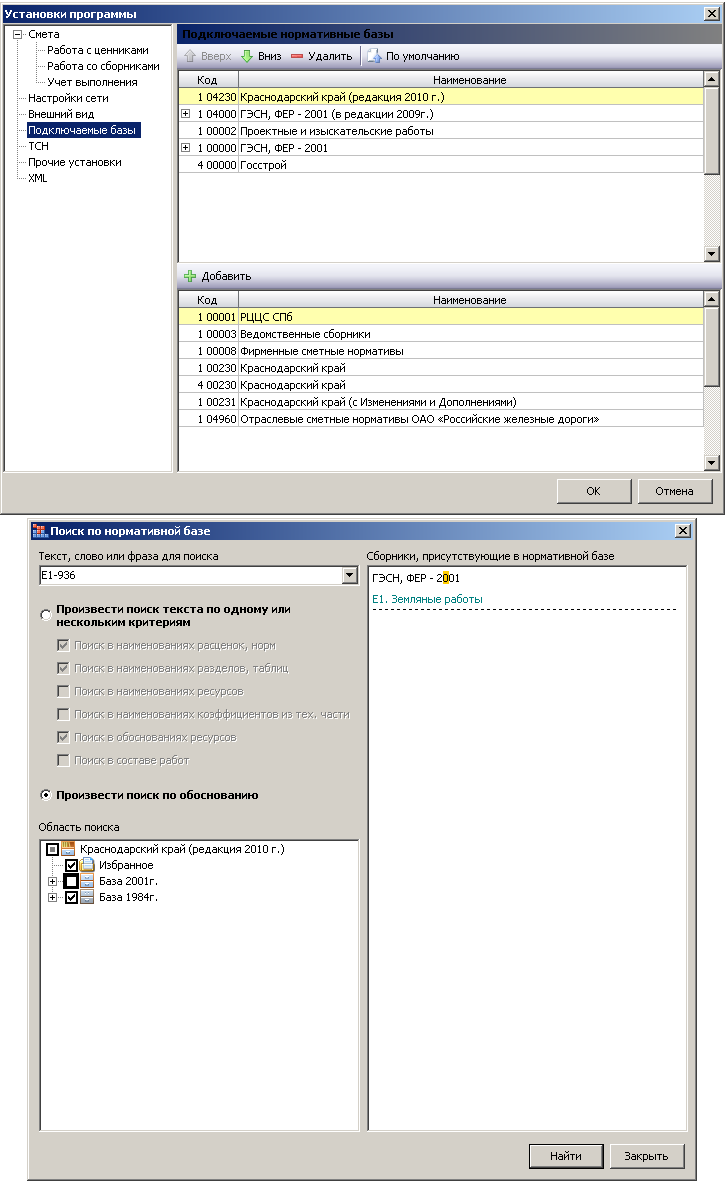
Task: Collapse the Смета tree node
Action: point(17,34)
